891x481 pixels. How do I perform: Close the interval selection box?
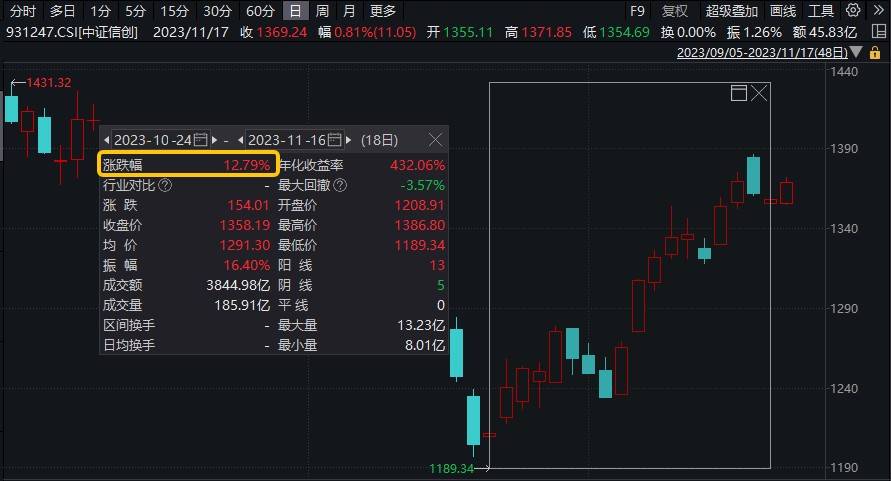(x=759, y=93)
